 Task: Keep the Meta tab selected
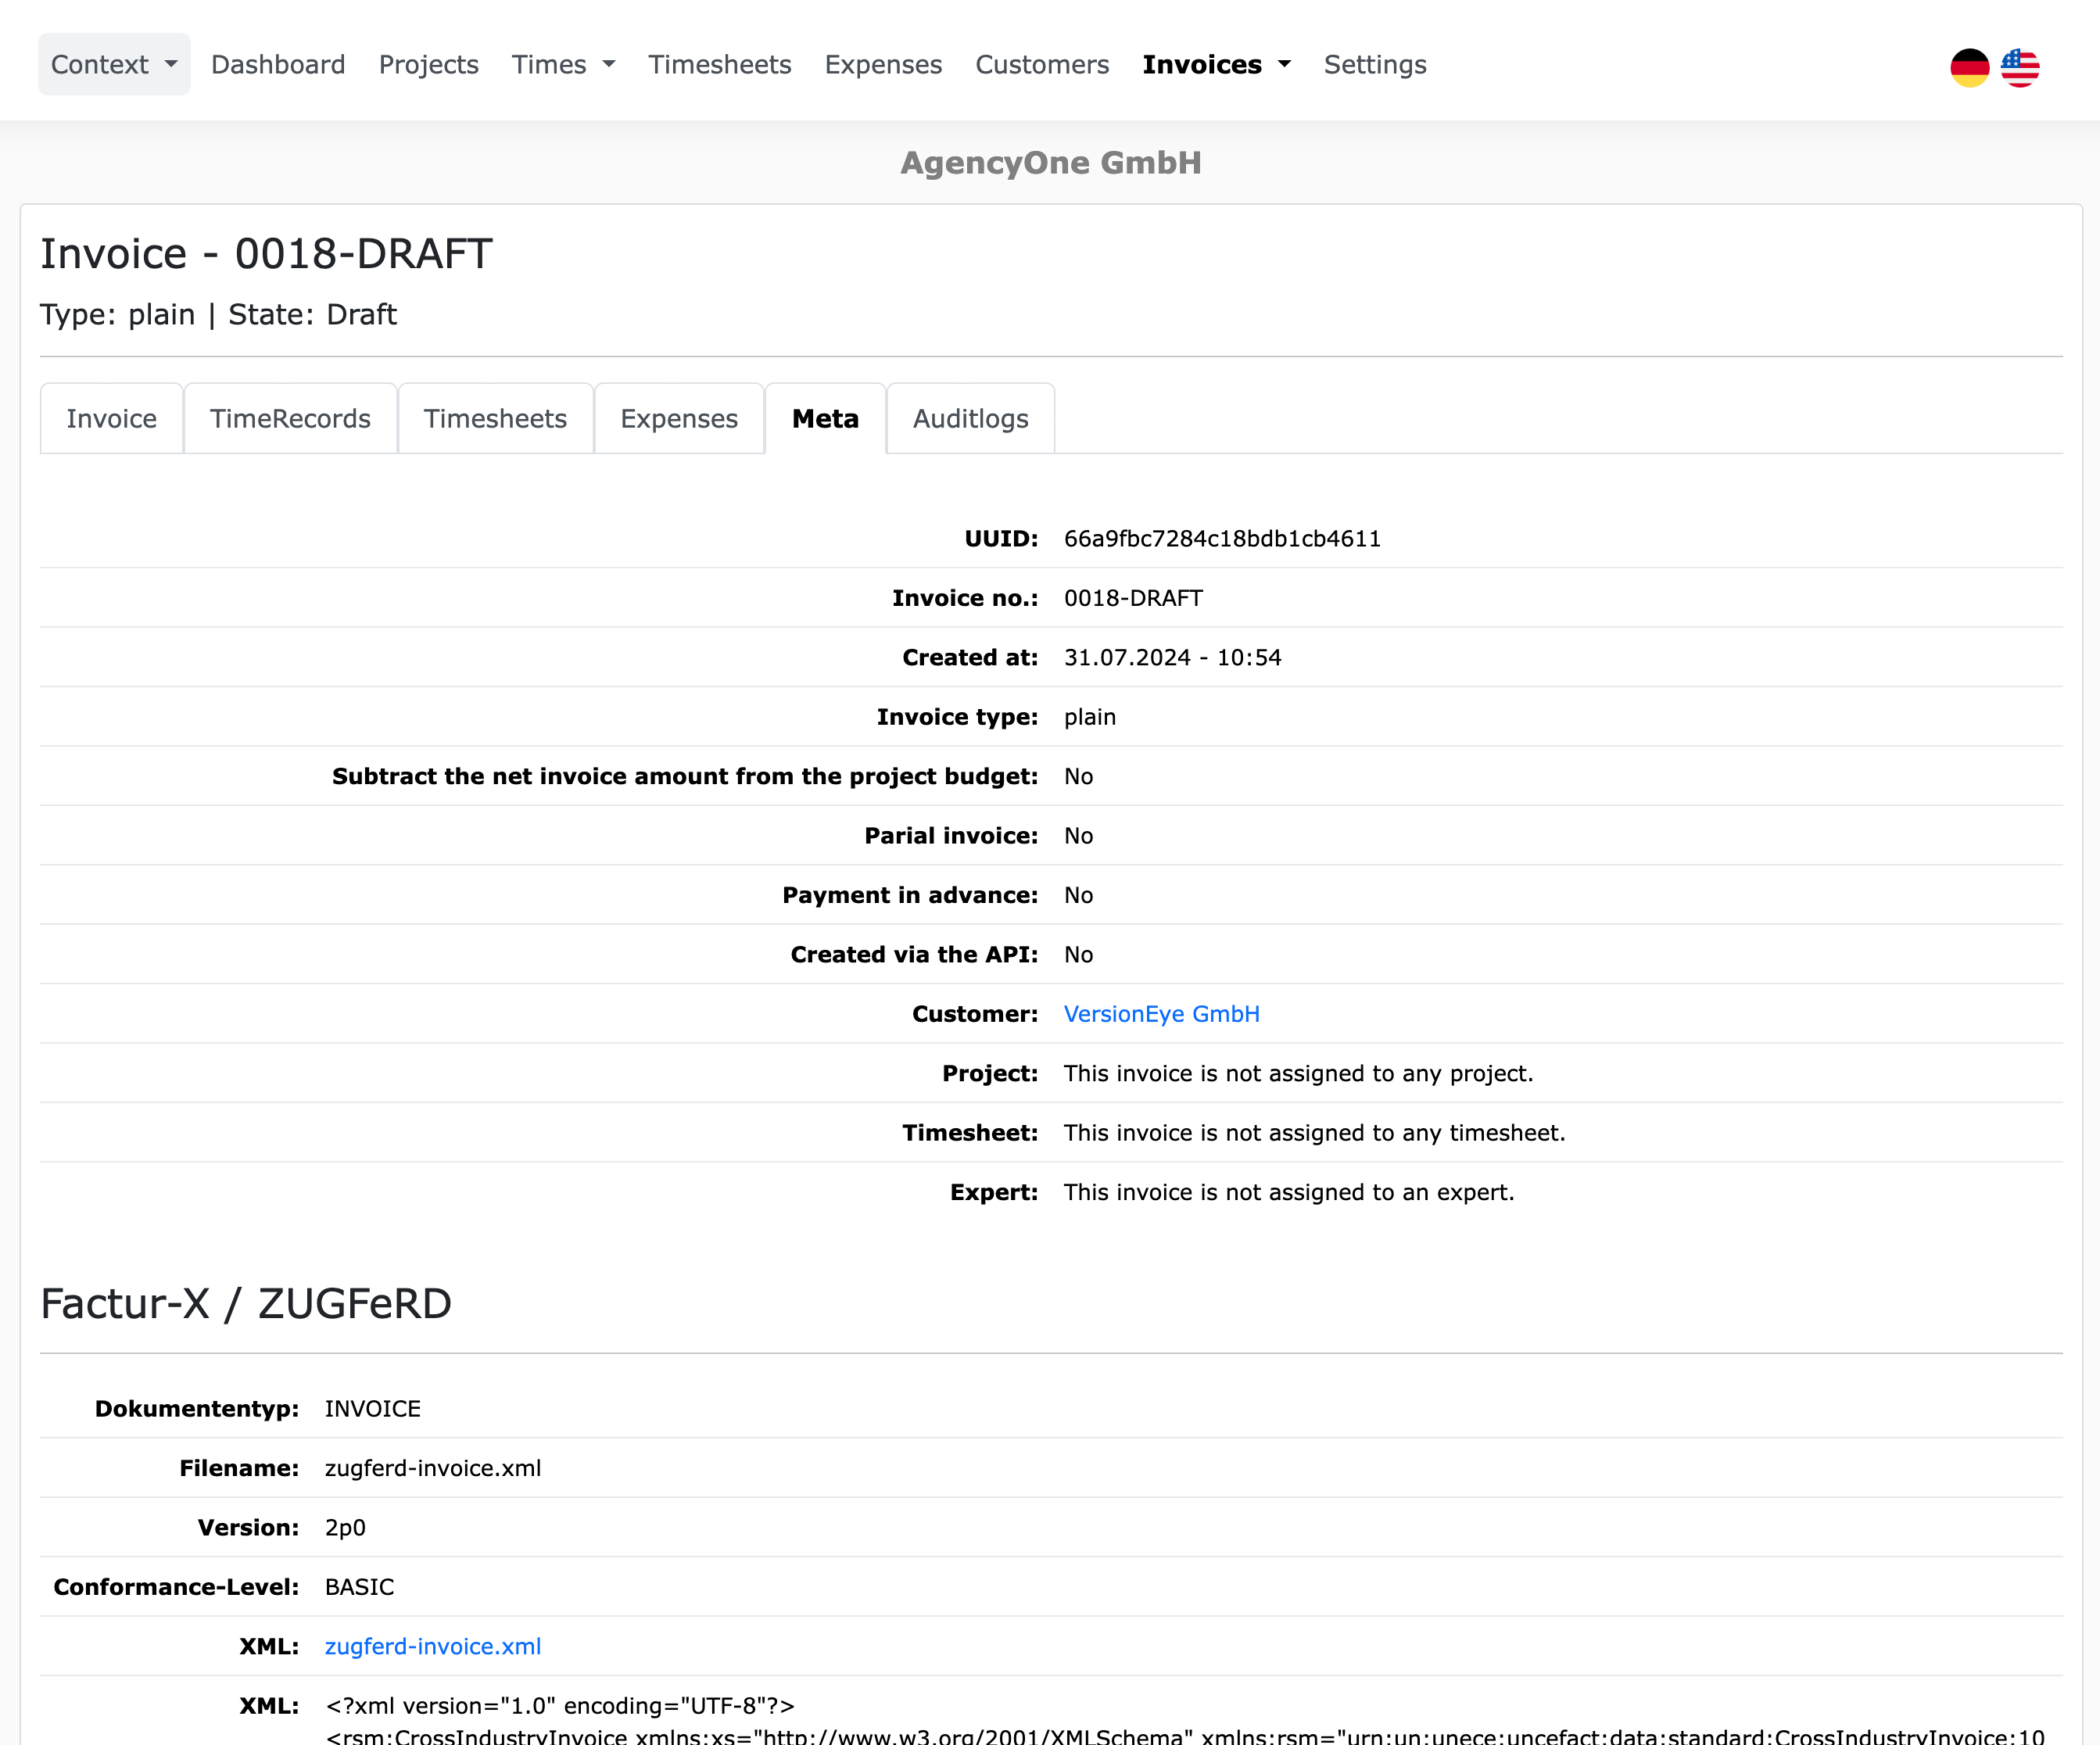(x=824, y=418)
